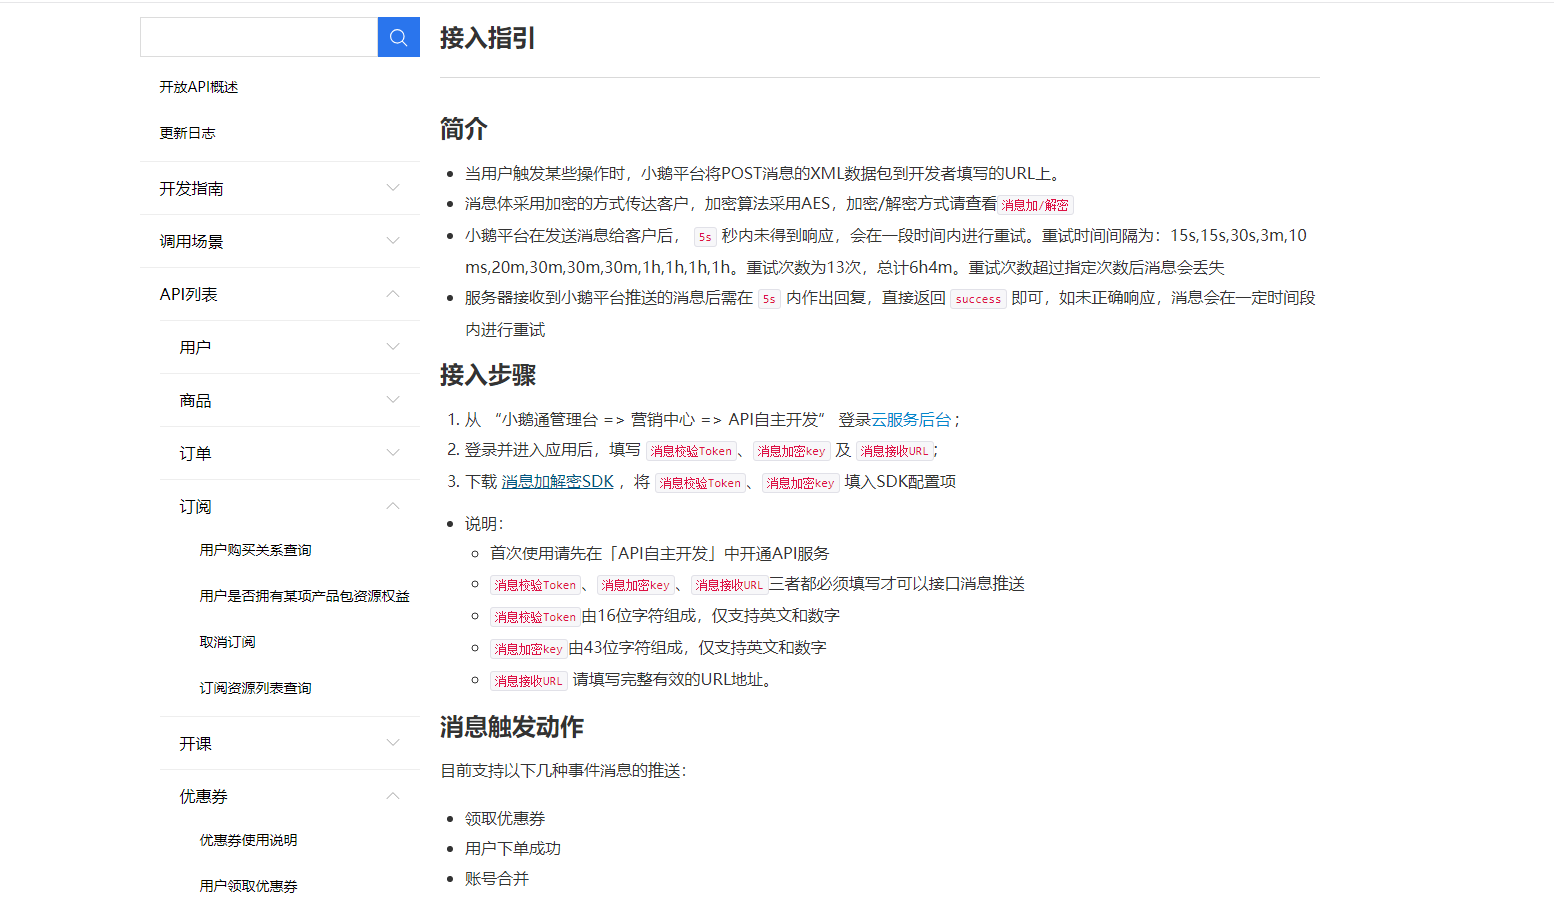Open 用户领取优惠券 page
This screenshot has height=912, width=1554.
tap(248, 886)
